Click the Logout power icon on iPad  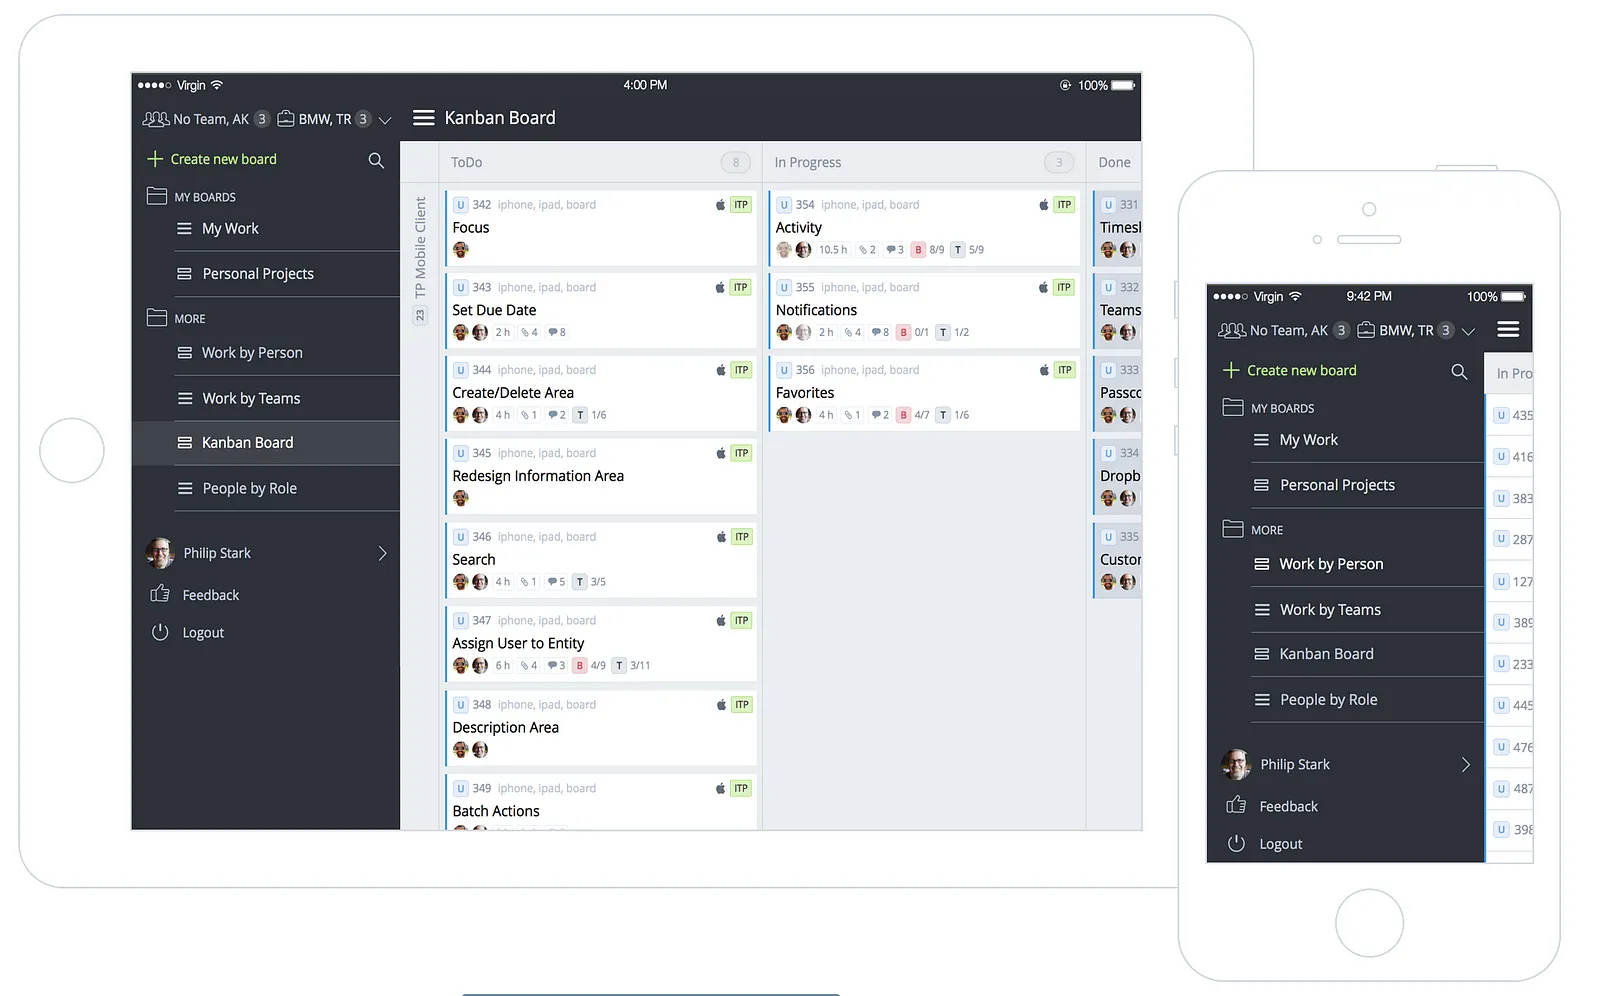coord(160,632)
